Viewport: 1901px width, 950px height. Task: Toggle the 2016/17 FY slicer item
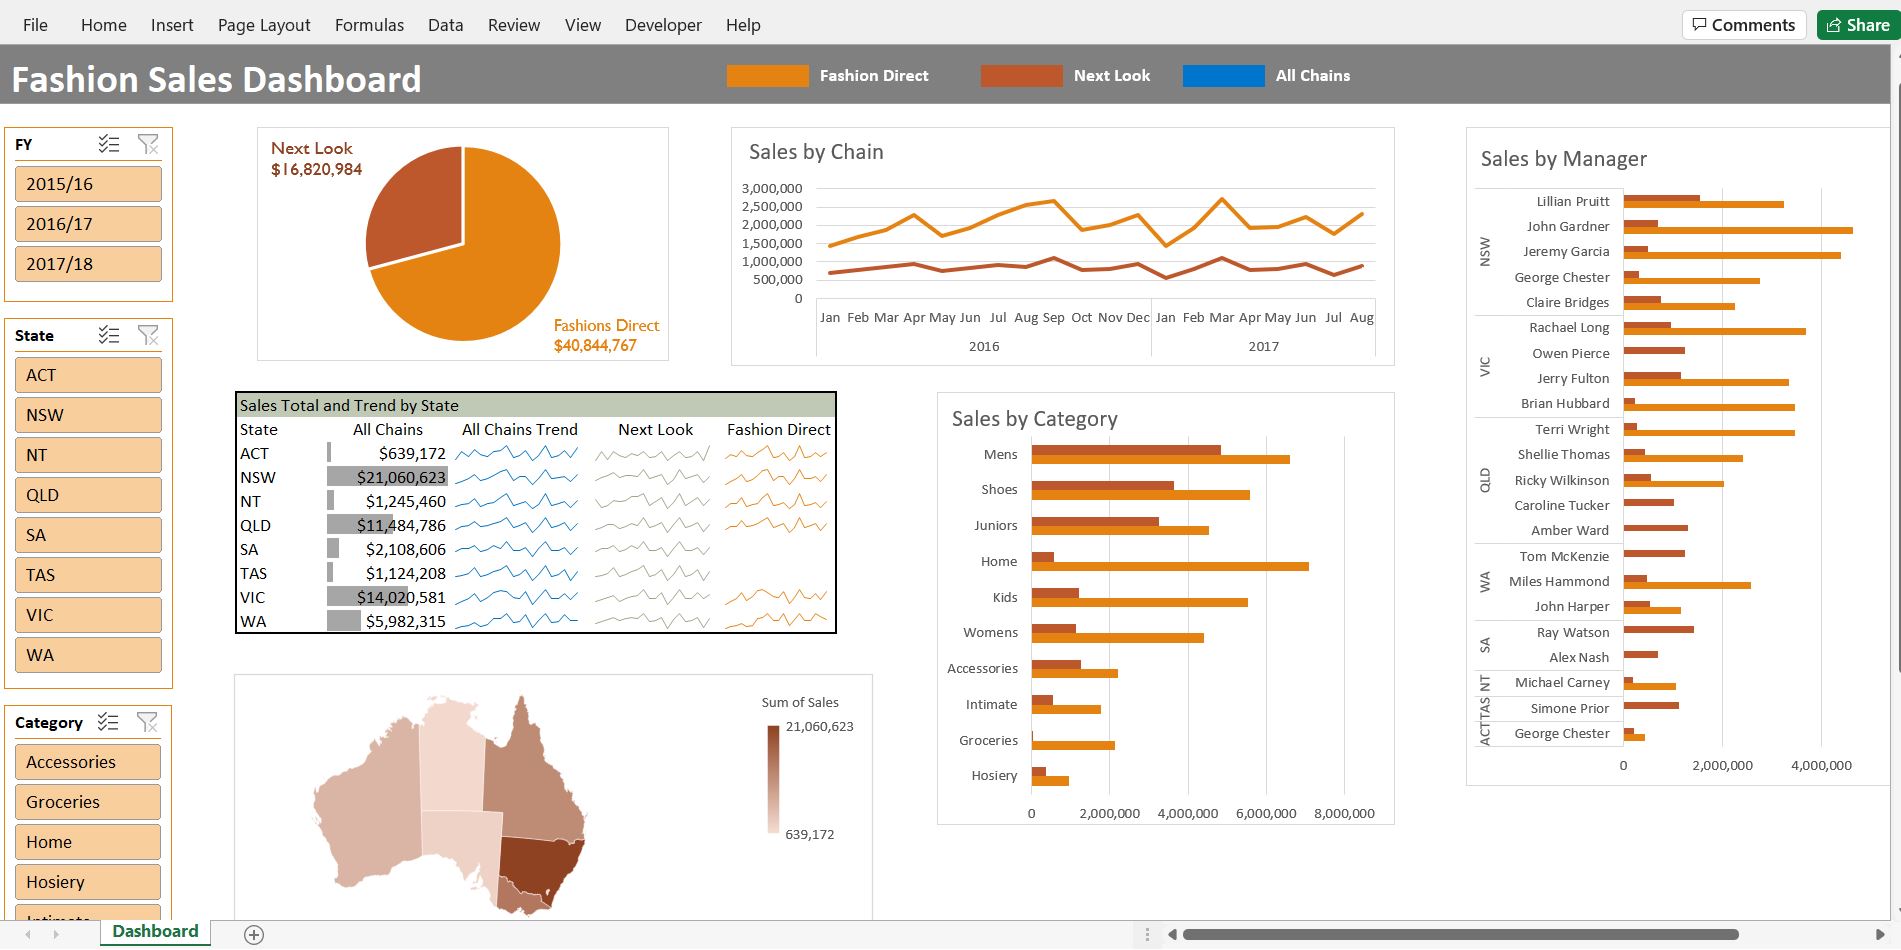[88, 224]
